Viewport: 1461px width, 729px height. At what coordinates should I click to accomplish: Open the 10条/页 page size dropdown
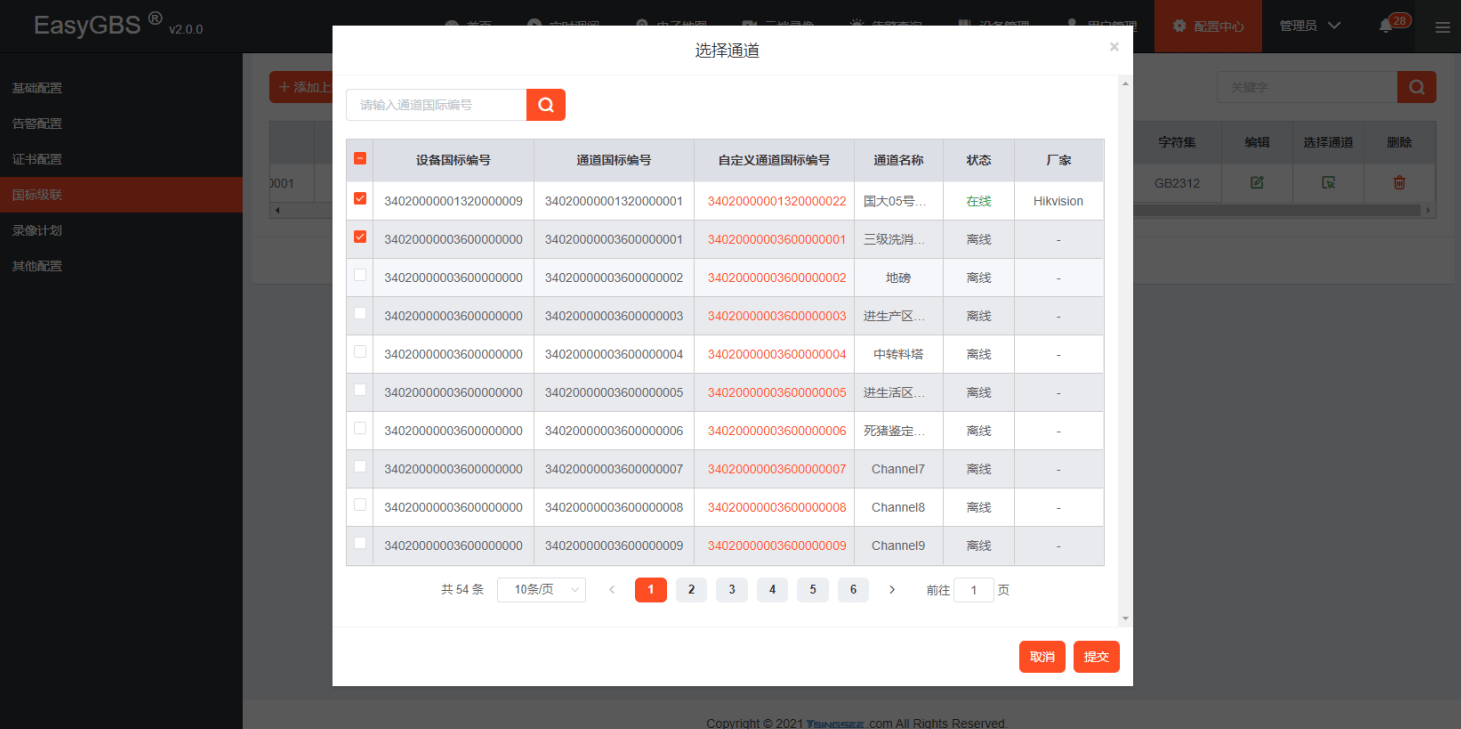pyautogui.click(x=541, y=590)
